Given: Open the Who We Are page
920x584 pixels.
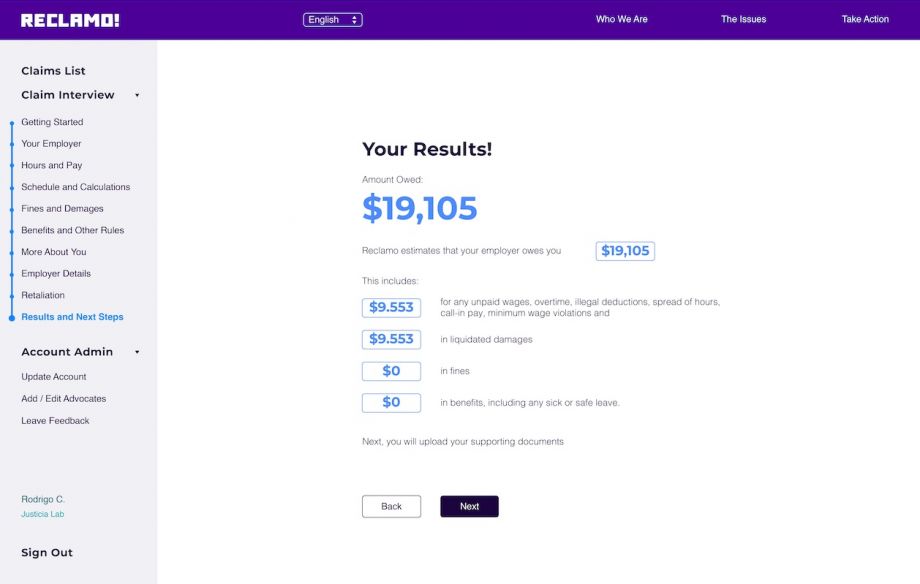Looking at the screenshot, I should 621,19.
